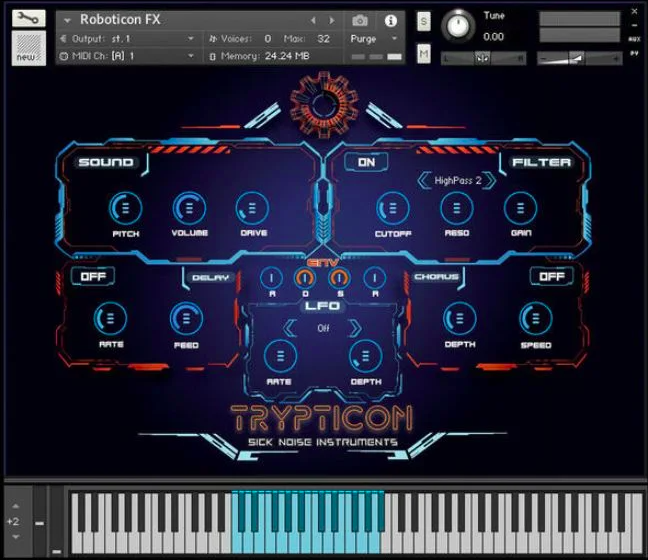Click the camera snapshot icon
The width and height of the screenshot is (648, 560).
(x=360, y=20)
